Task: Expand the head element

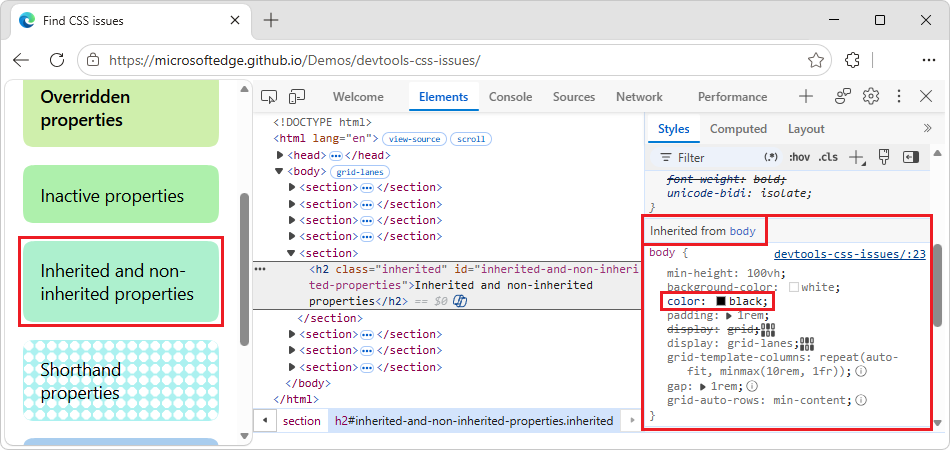Action: pyautogui.click(x=280, y=155)
